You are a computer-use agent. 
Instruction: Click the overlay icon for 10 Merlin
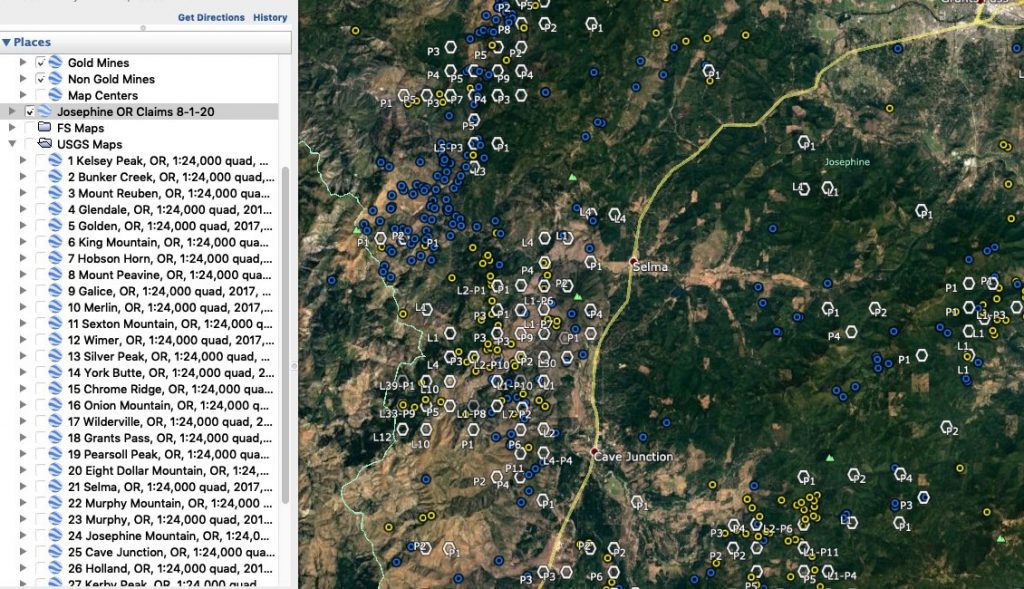click(56, 308)
